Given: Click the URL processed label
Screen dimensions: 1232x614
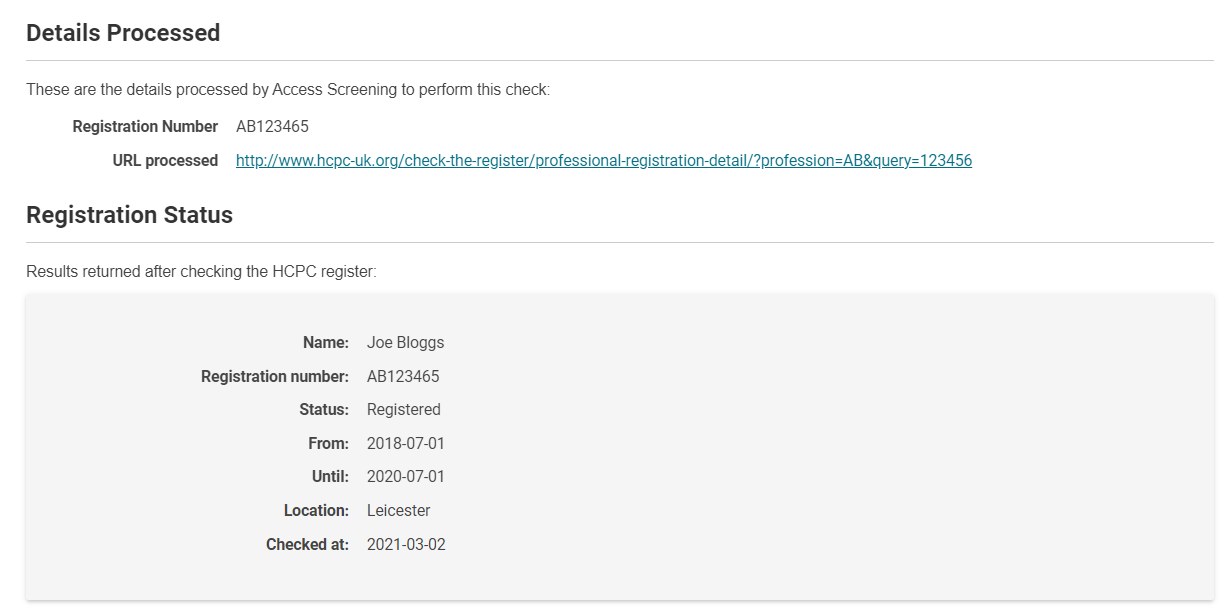Looking at the screenshot, I should tap(165, 160).
